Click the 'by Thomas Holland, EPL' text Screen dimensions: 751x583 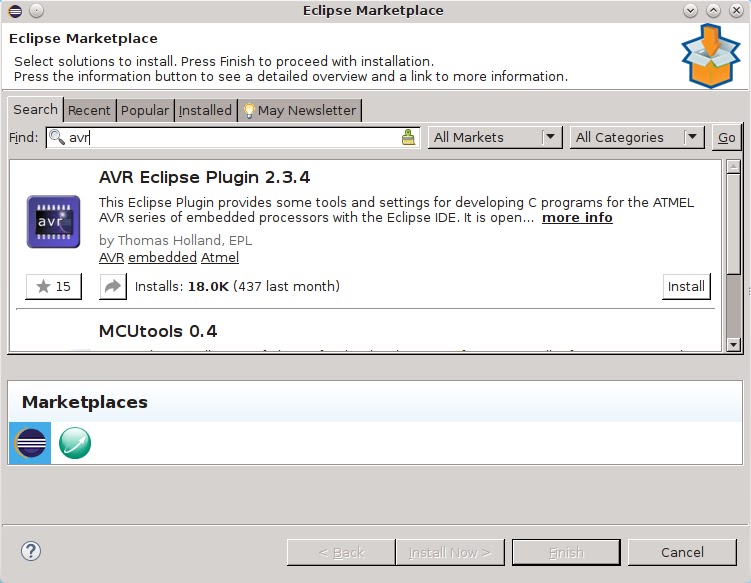[x=175, y=240]
